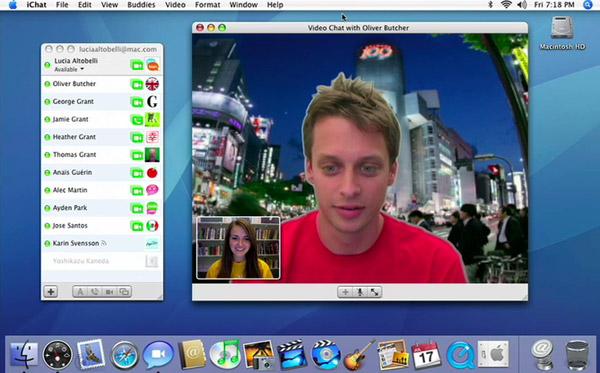The width and height of the screenshot is (600, 373).
Task: Start an audio chat button
Action: [95, 292]
